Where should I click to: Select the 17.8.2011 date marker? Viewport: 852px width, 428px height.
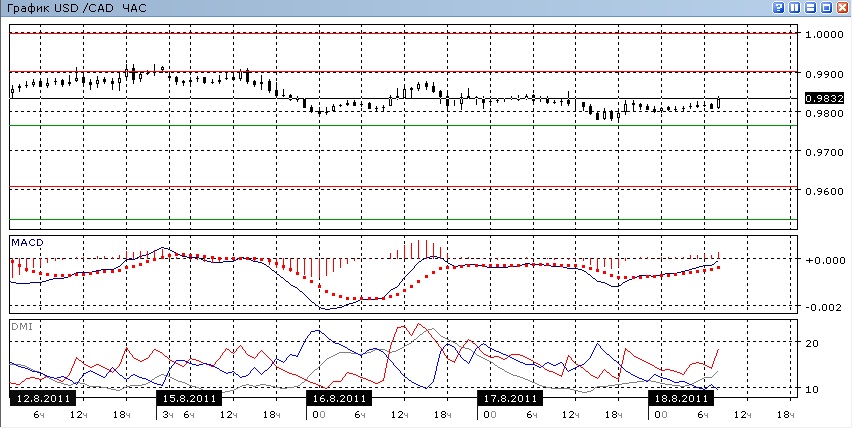tap(510, 398)
